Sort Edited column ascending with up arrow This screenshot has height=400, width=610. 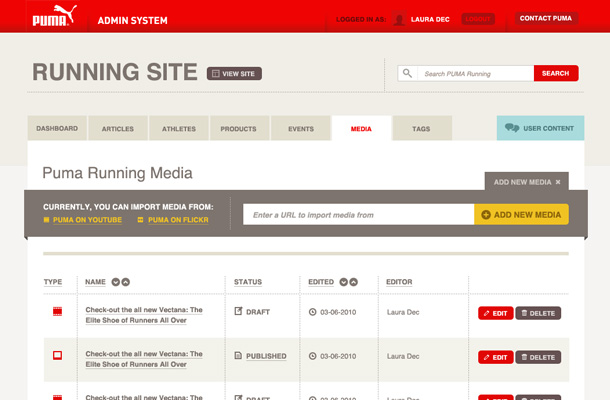(353, 282)
